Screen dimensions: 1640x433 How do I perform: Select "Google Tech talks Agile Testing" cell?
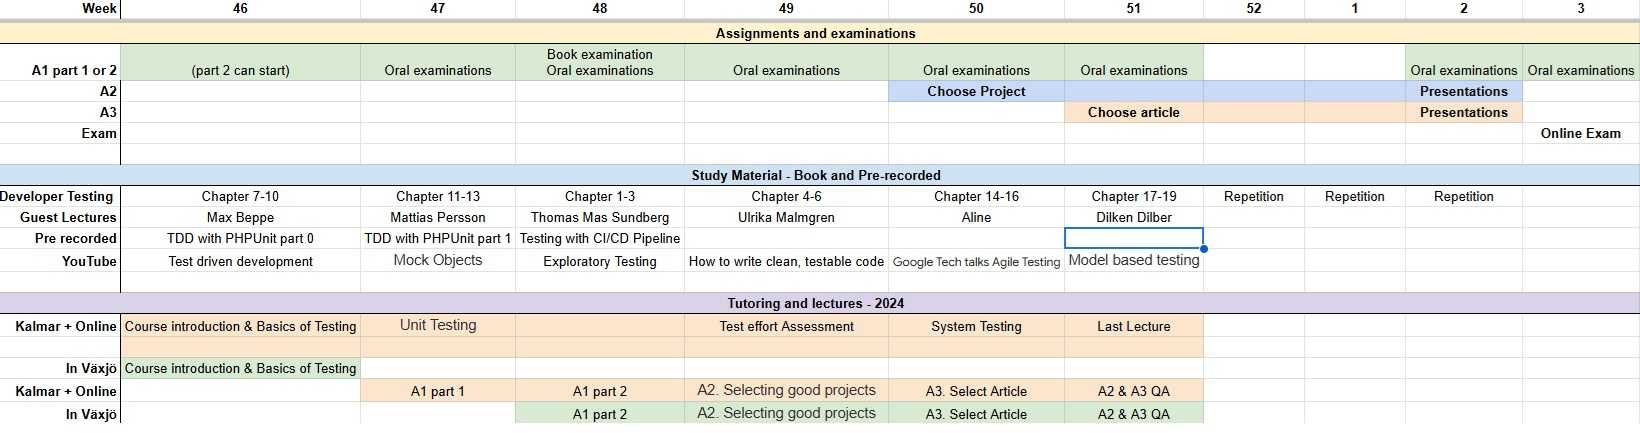coord(976,262)
